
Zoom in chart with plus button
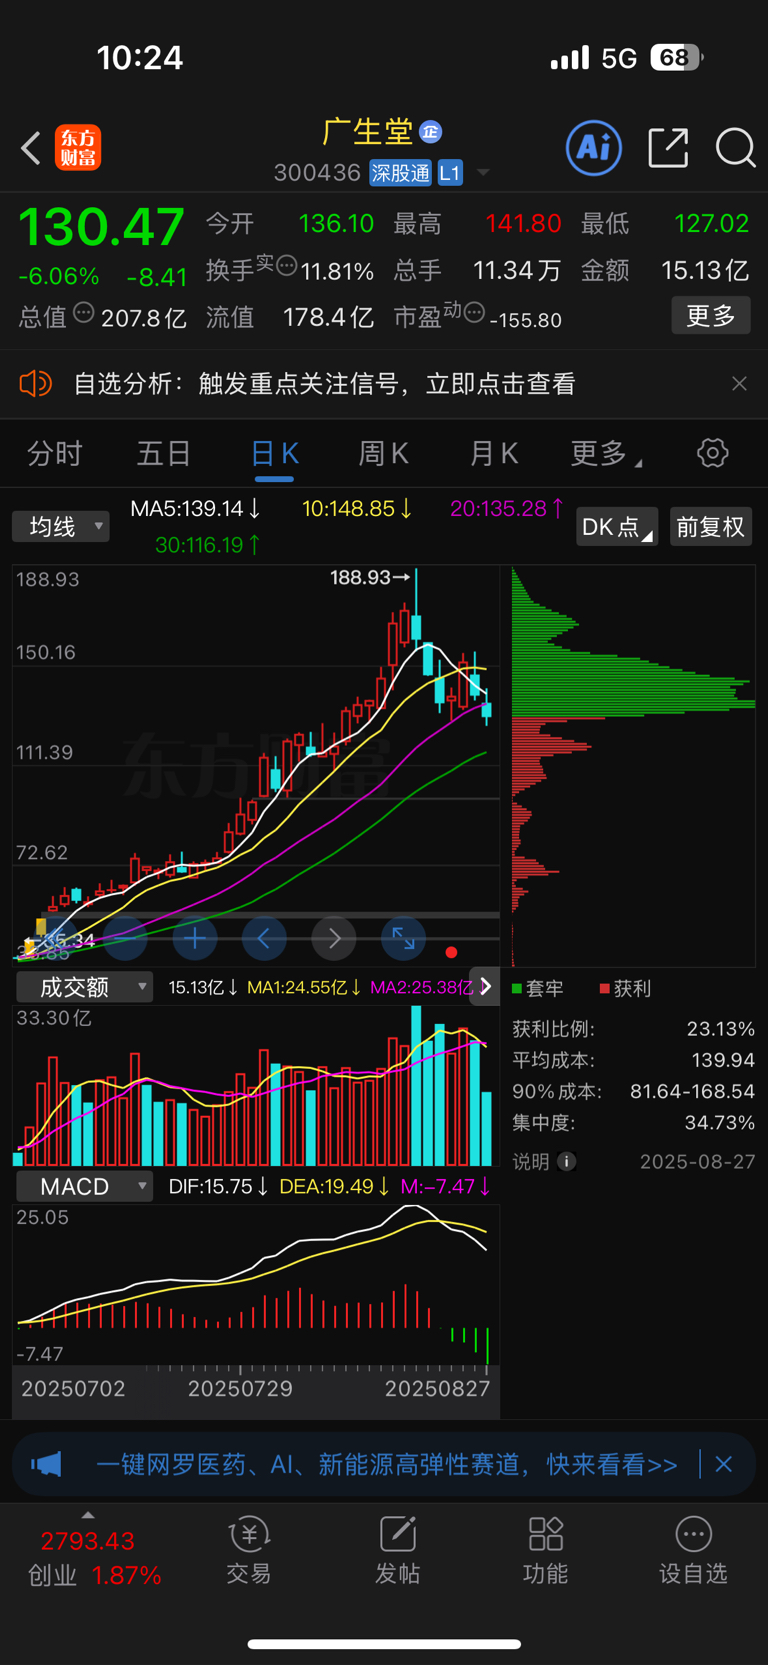[195, 938]
